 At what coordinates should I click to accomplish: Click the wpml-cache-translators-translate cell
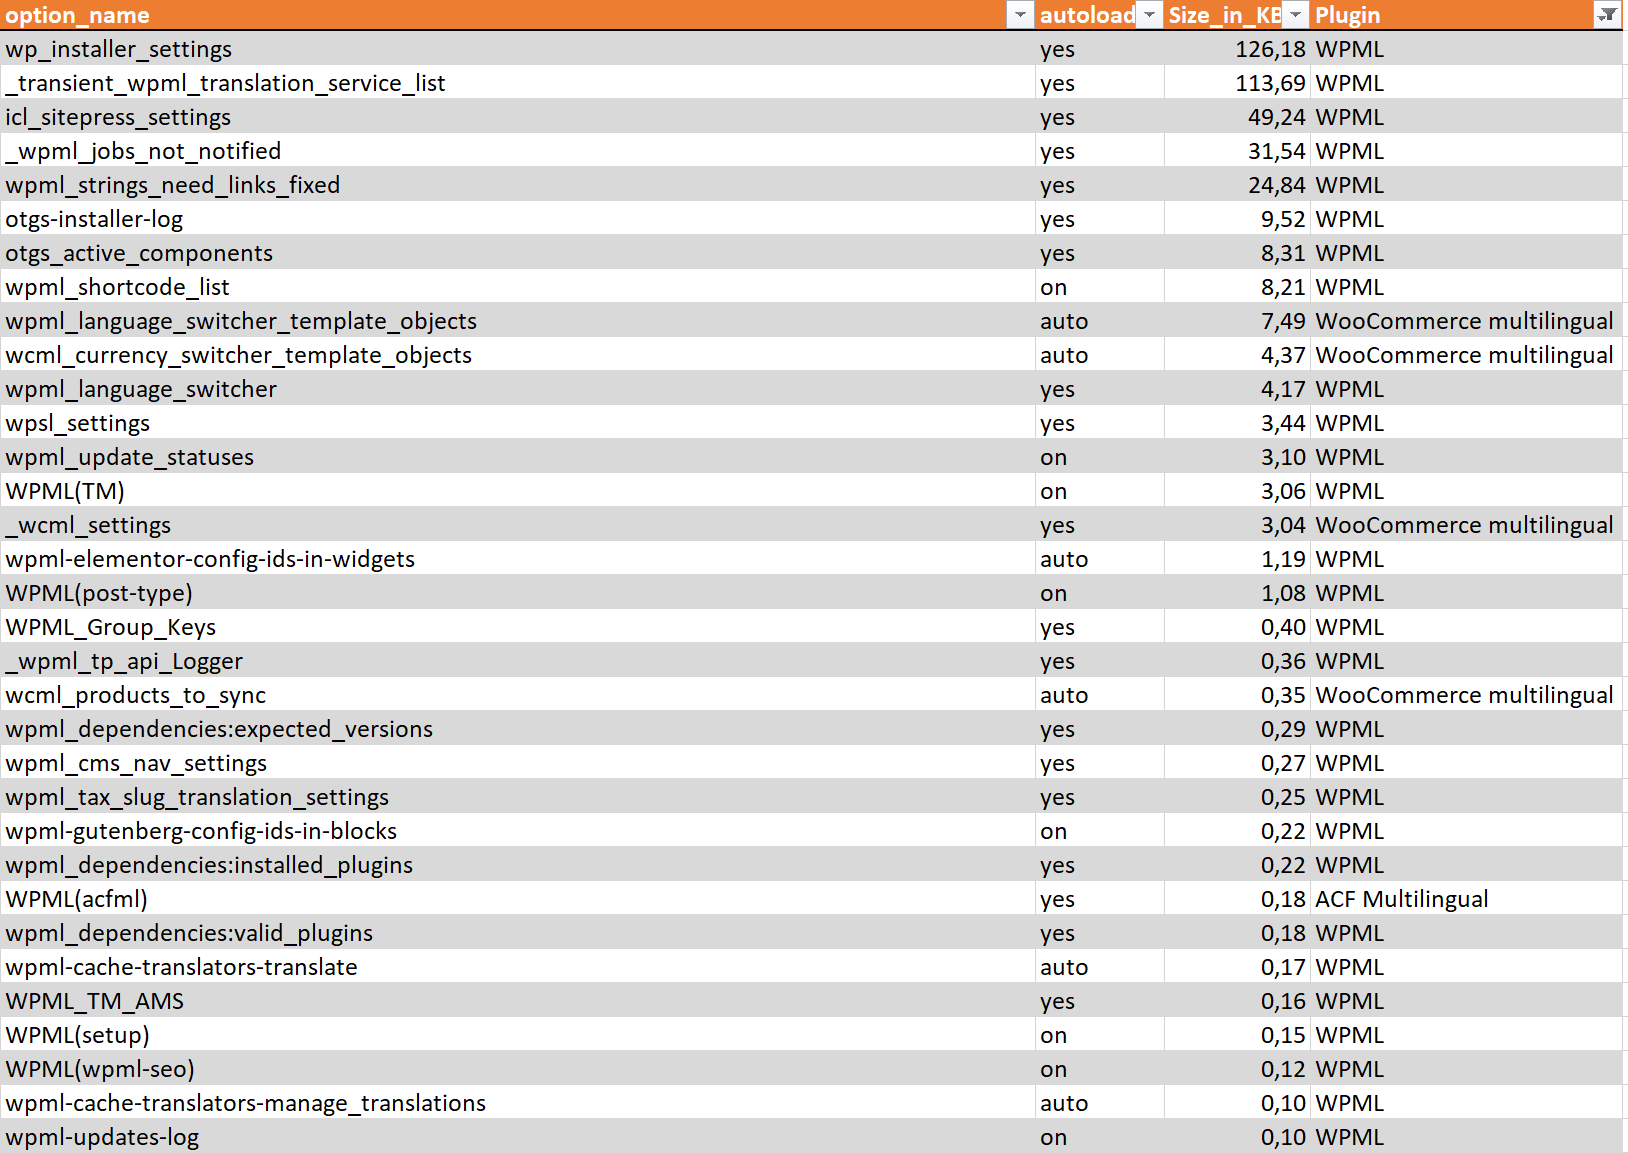click(x=518, y=967)
